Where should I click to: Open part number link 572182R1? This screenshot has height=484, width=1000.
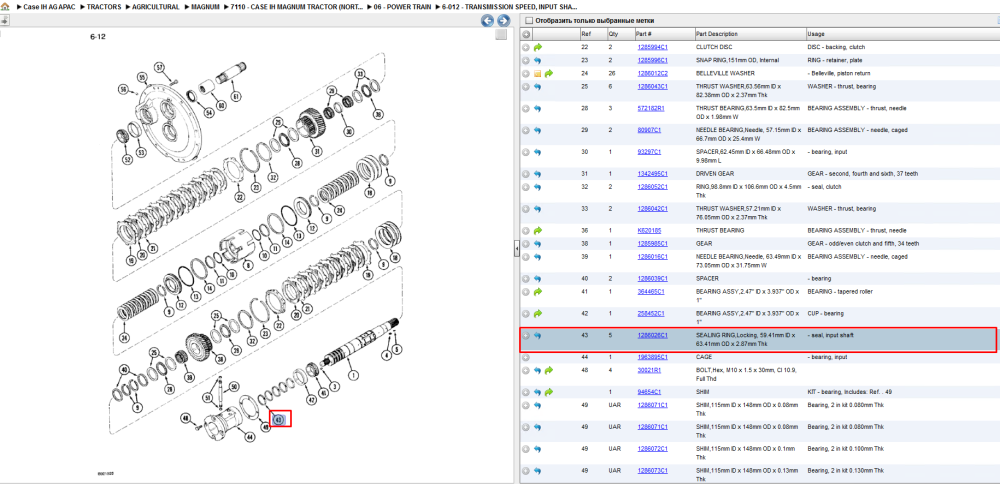651,108
